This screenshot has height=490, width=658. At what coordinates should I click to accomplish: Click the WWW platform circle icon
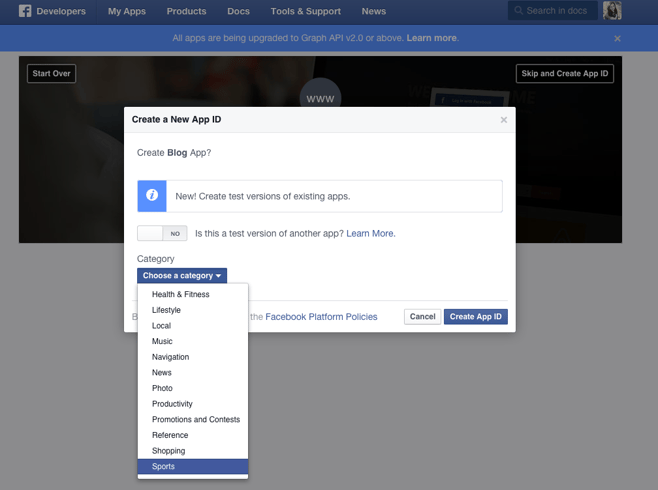[x=320, y=94]
